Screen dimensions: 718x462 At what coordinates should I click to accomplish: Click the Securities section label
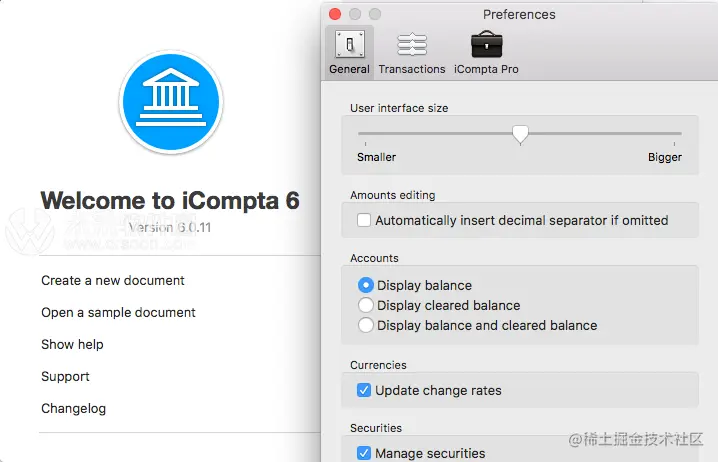tap(376, 428)
